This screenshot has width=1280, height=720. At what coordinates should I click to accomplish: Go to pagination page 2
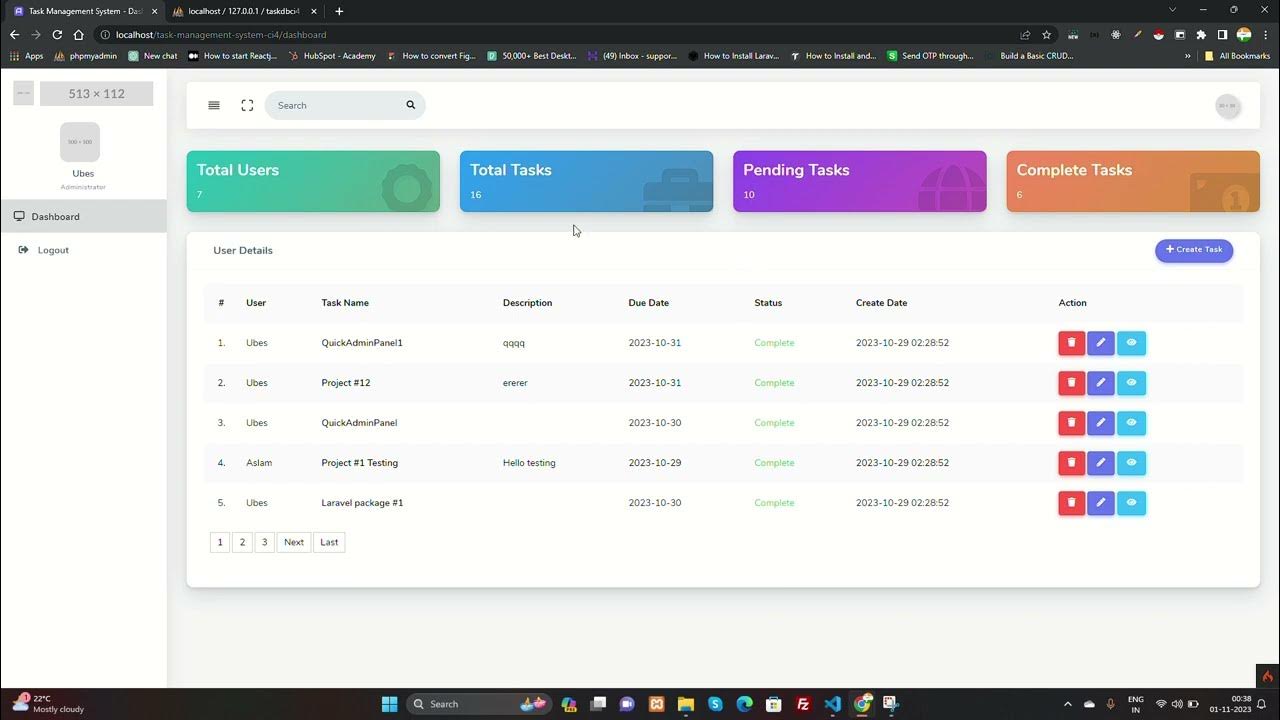click(x=242, y=542)
